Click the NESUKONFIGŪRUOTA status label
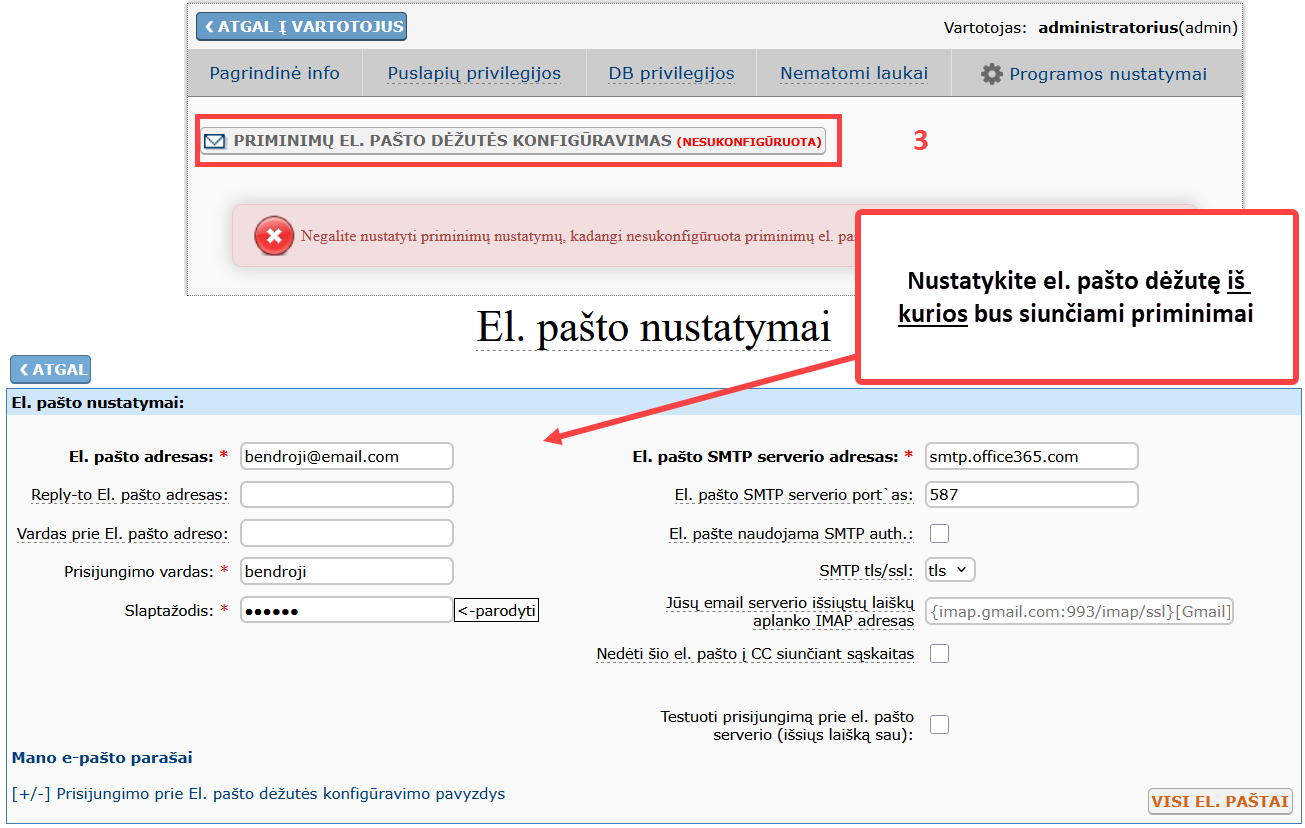The width and height of the screenshot is (1305, 828). pos(749,142)
